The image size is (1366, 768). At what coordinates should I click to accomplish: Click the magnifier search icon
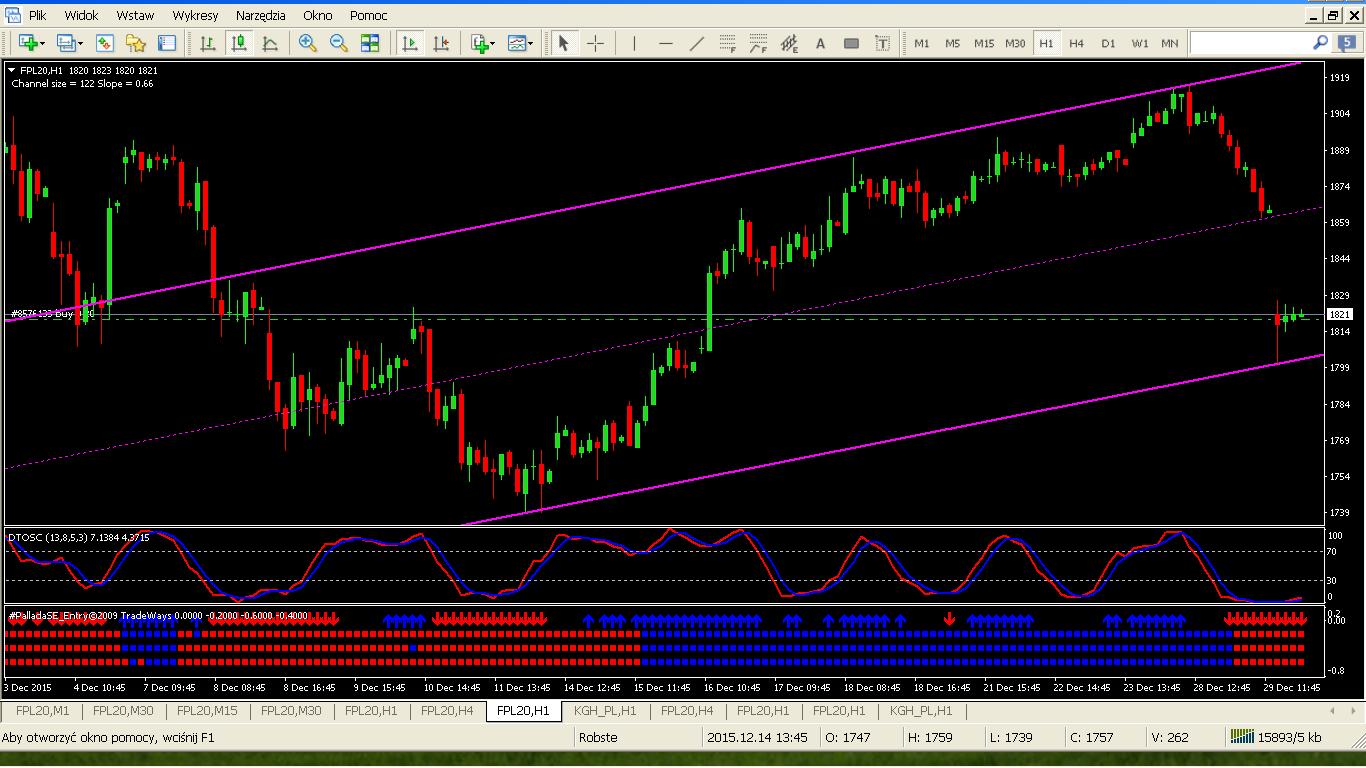[x=1320, y=43]
